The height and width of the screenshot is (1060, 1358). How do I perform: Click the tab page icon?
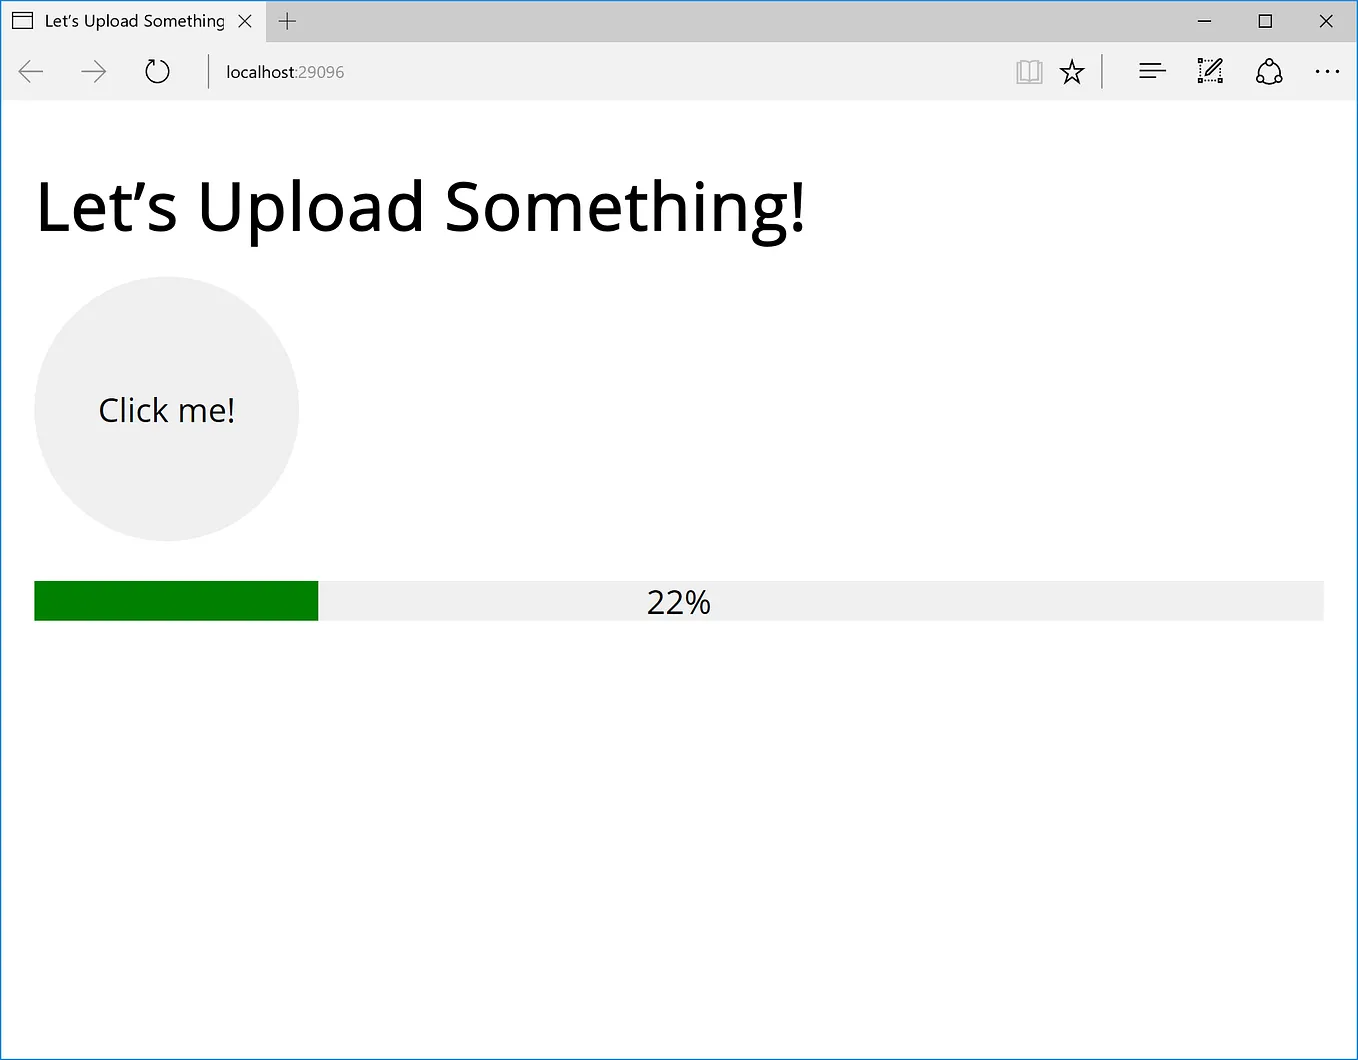[x=23, y=21]
